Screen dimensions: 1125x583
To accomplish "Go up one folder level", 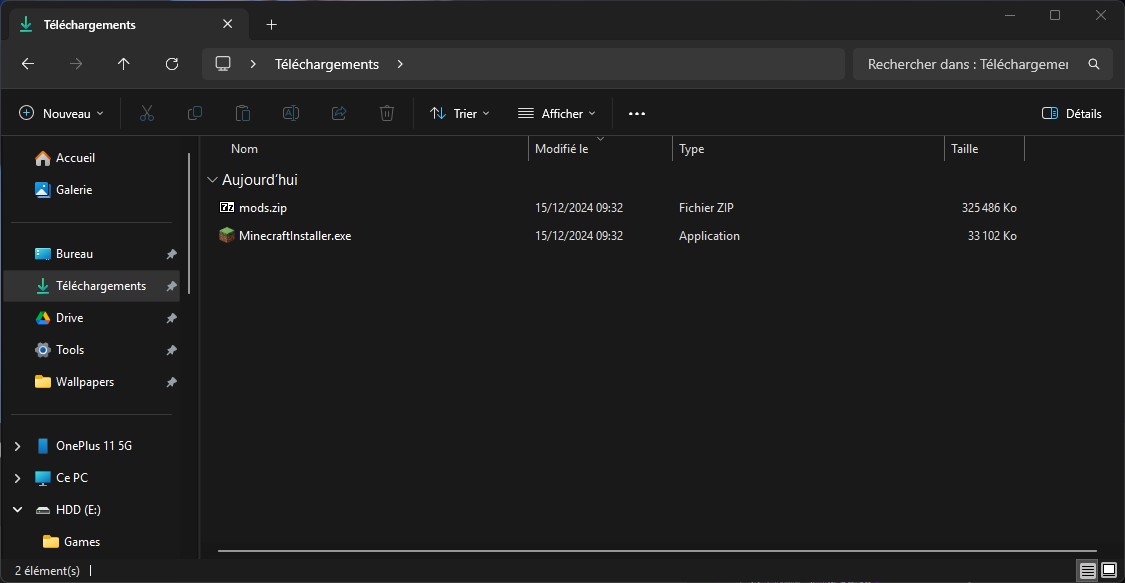I will point(124,64).
